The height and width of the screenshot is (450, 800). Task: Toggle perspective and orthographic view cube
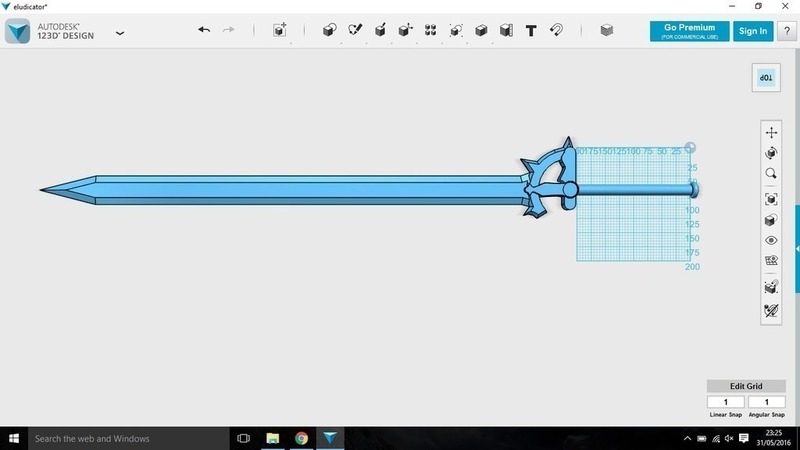771,220
